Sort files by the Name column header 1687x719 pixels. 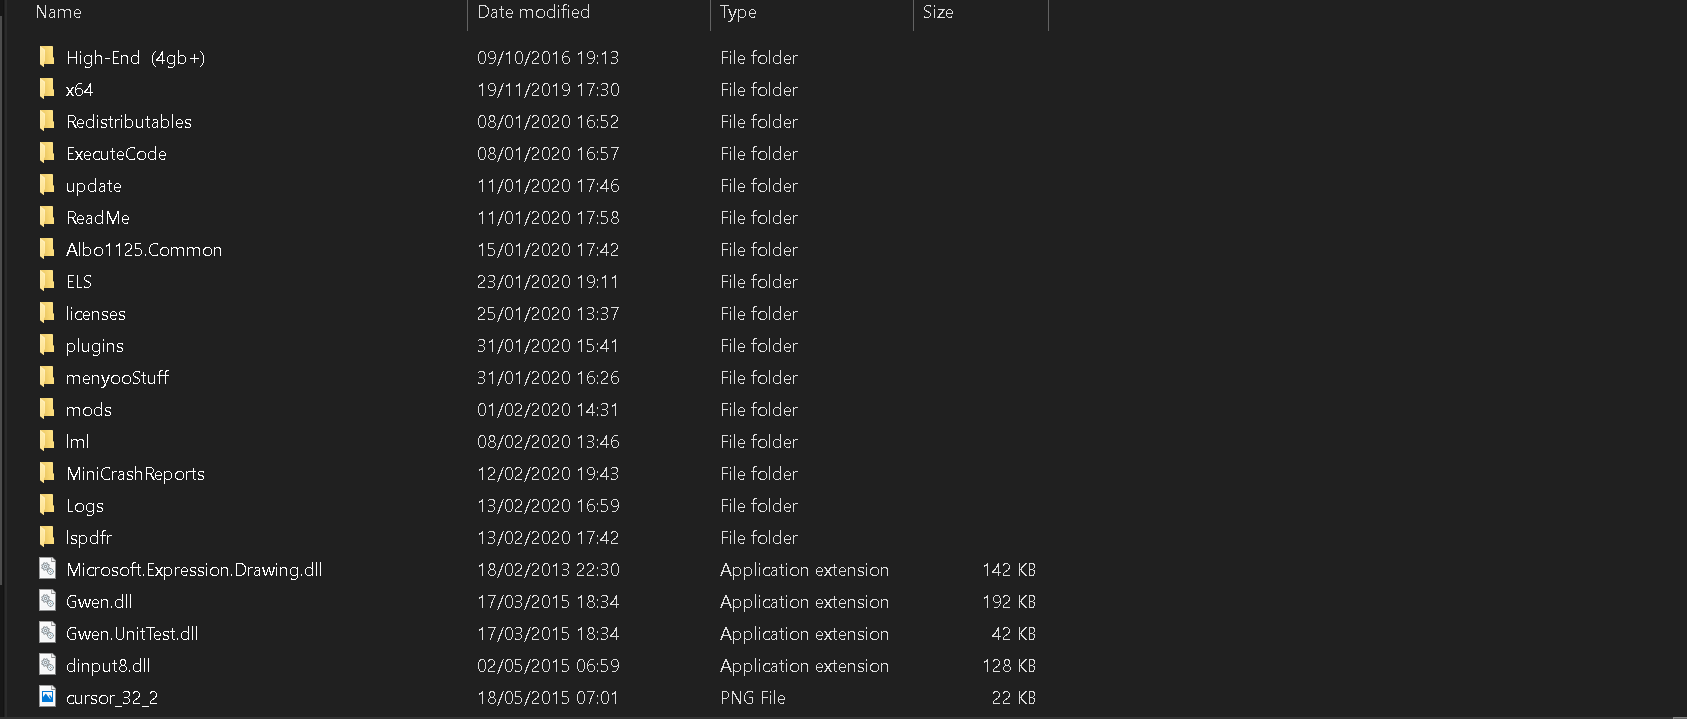point(58,12)
